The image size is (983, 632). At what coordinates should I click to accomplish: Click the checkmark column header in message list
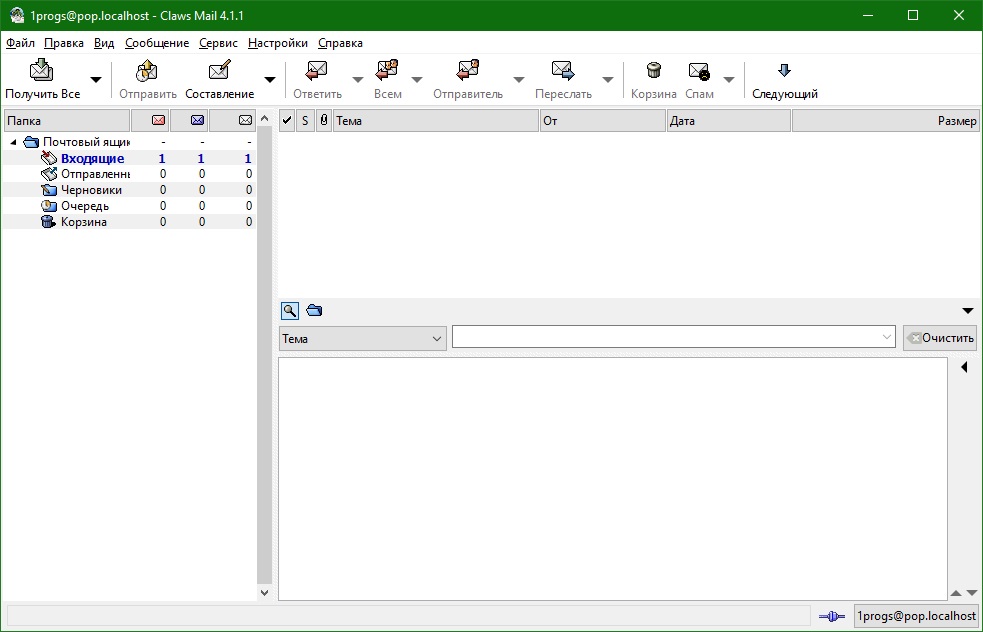click(x=287, y=121)
